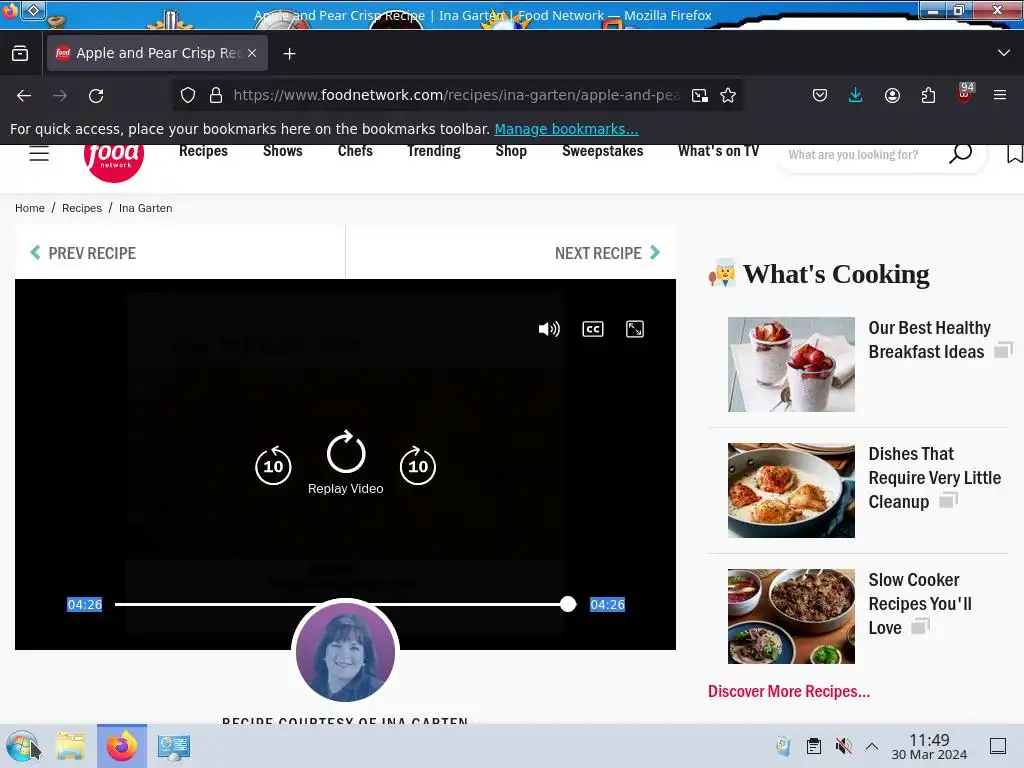Open the Firefox application hamburger menu
The height and width of the screenshot is (768, 1024).
click(x=1000, y=95)
